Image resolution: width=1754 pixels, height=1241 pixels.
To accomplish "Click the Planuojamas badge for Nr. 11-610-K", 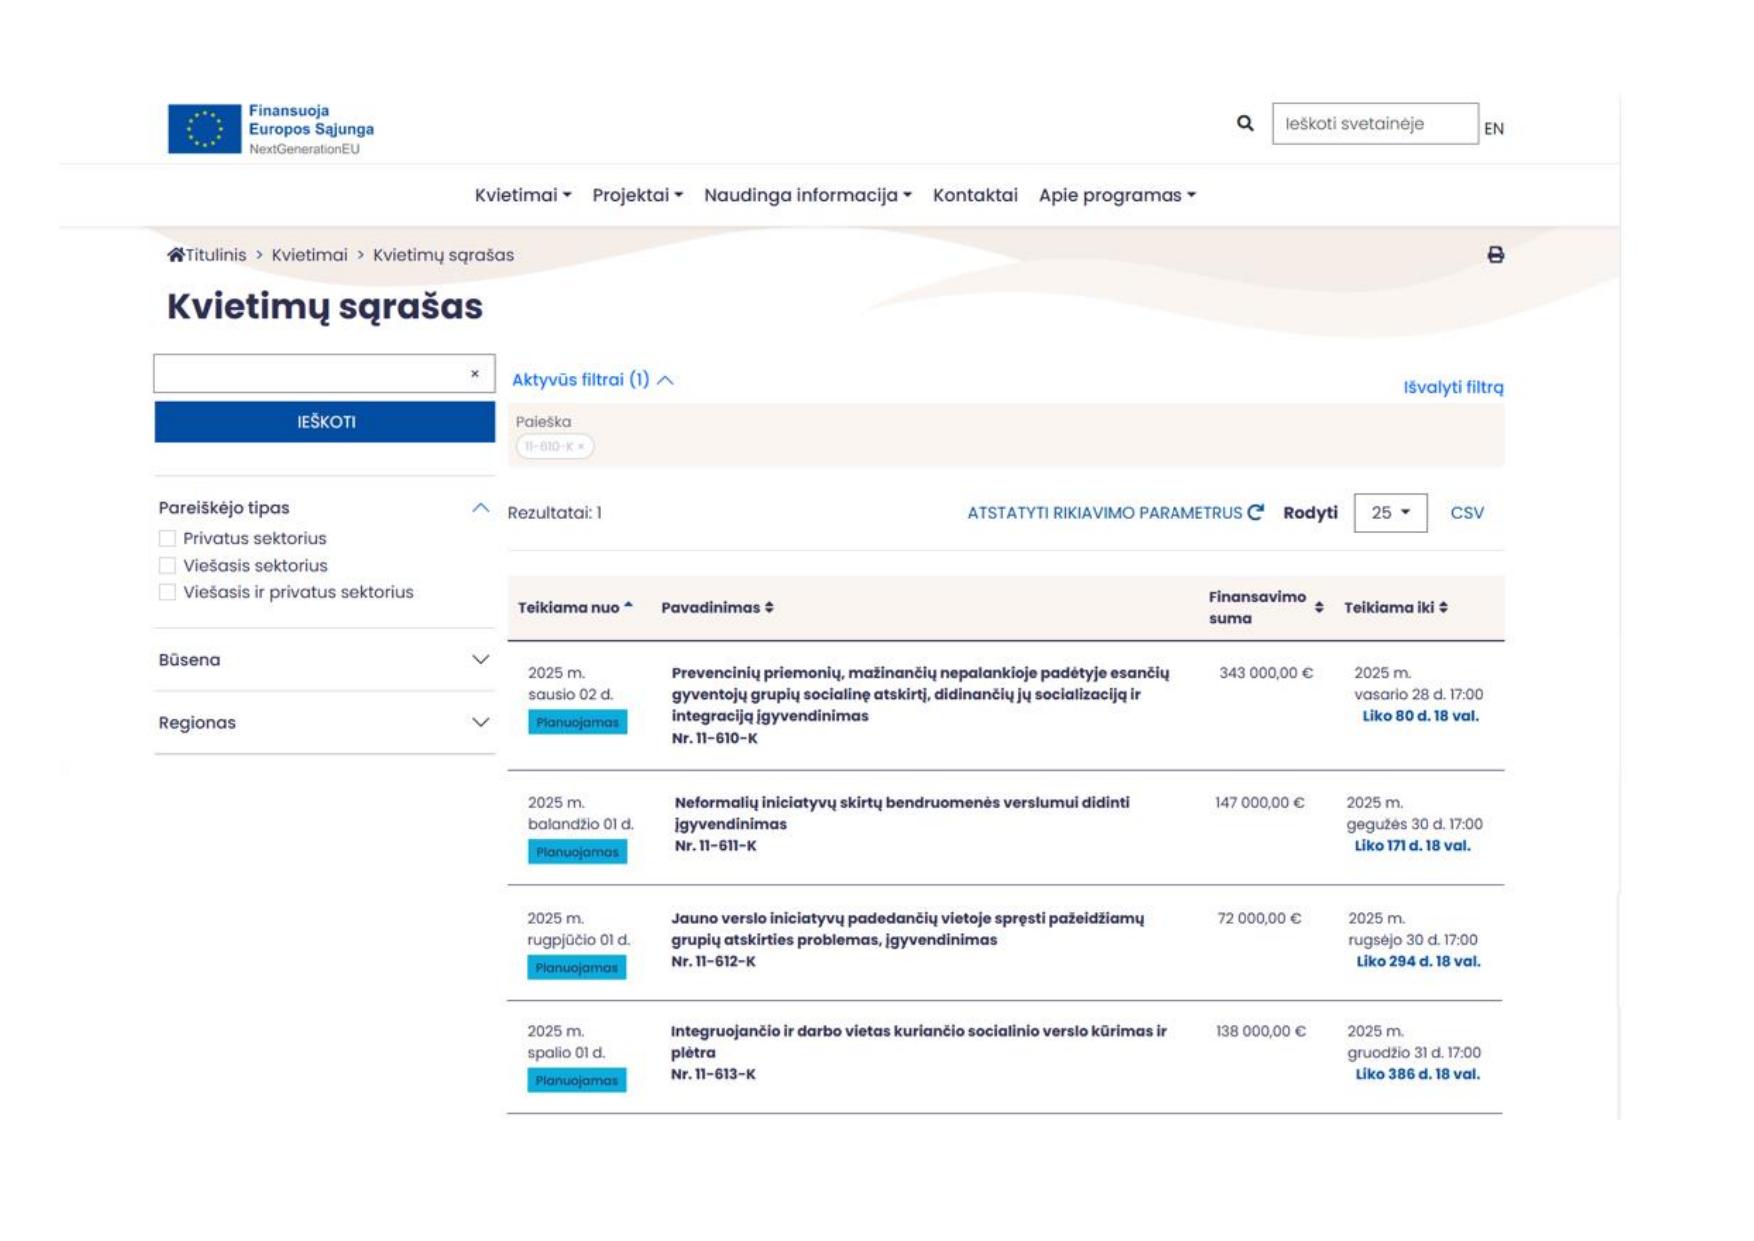I will (577, 722).
